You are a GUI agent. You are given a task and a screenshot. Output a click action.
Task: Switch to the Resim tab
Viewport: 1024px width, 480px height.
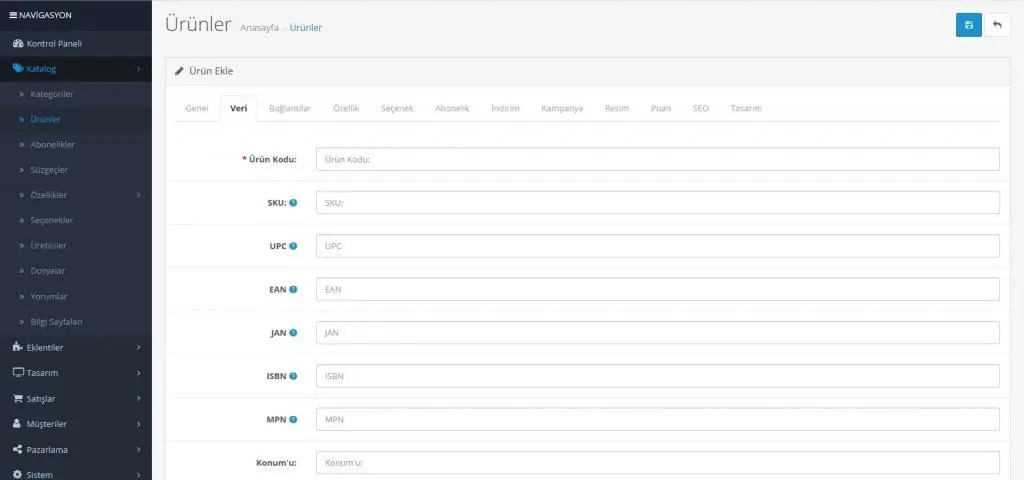(x=616, y=108)
